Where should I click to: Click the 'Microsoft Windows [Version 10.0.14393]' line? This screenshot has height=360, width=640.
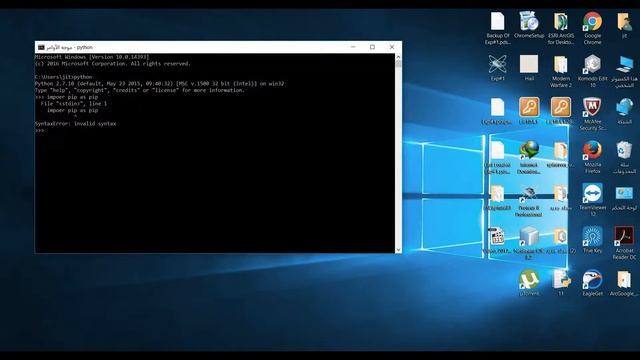(92, 57)
